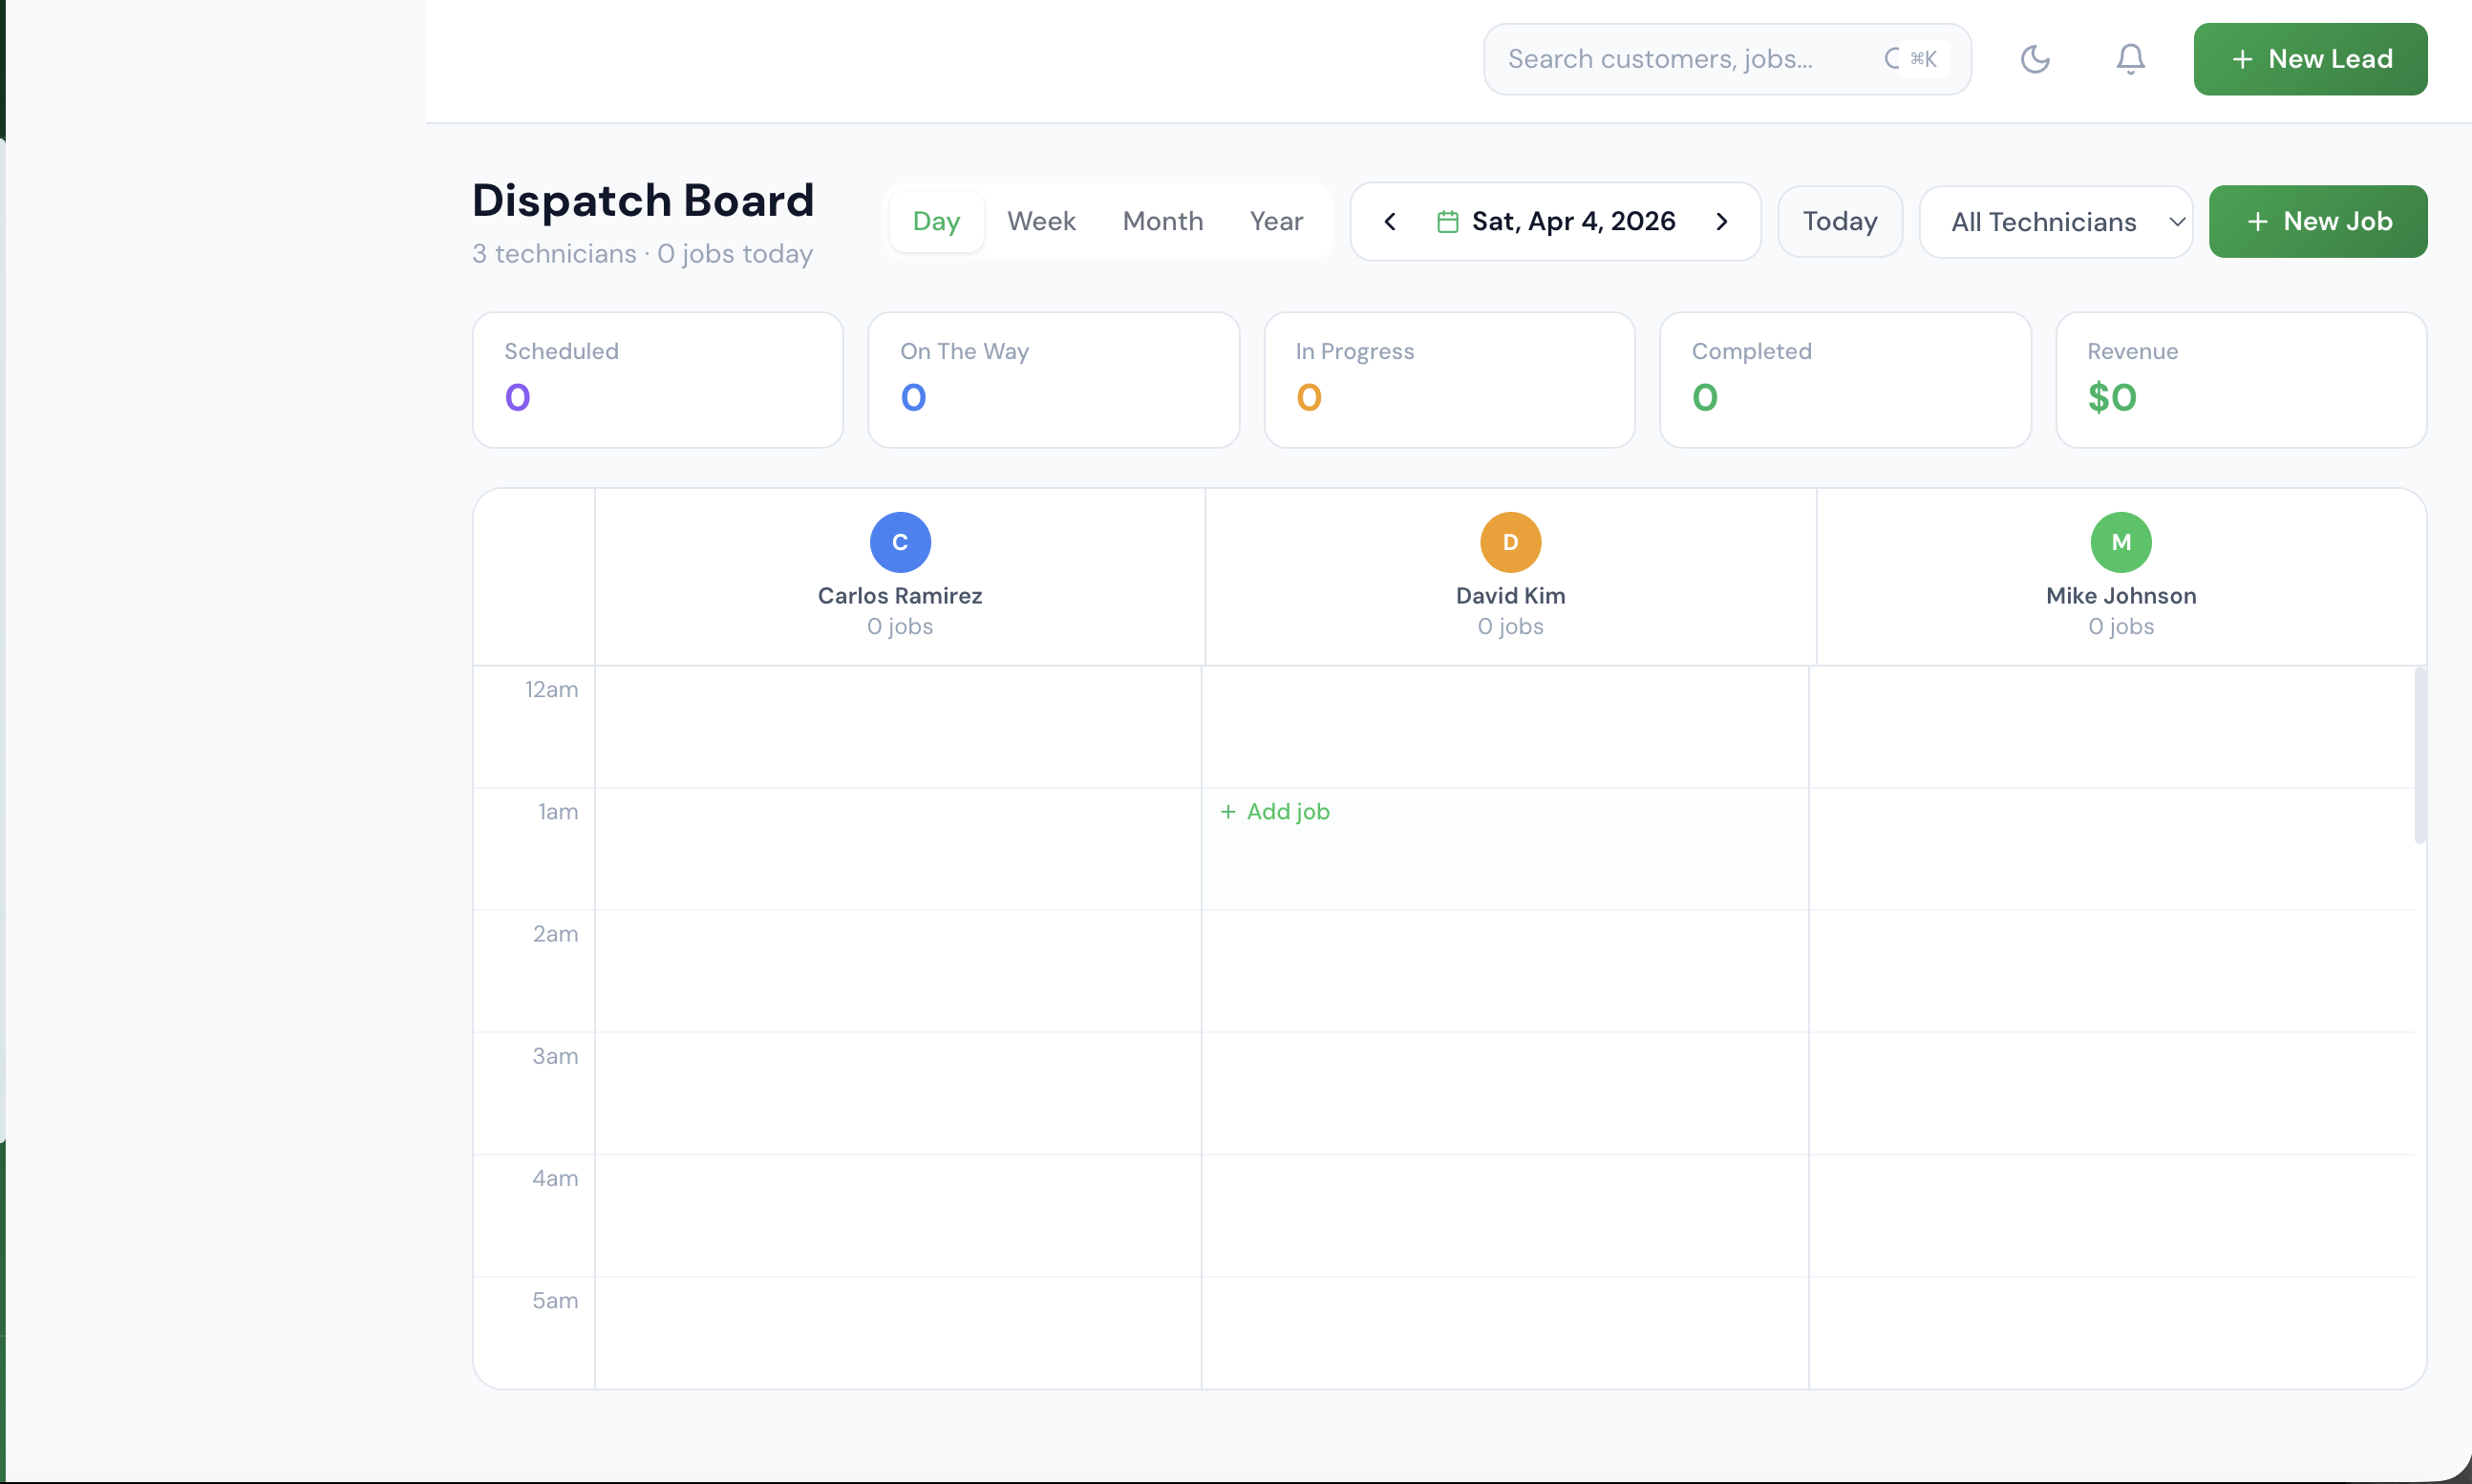The height and width of the screenshot is (1484, 2472).
Task: Go to previous day with left chevron
Action: (x=1389, y=221)
